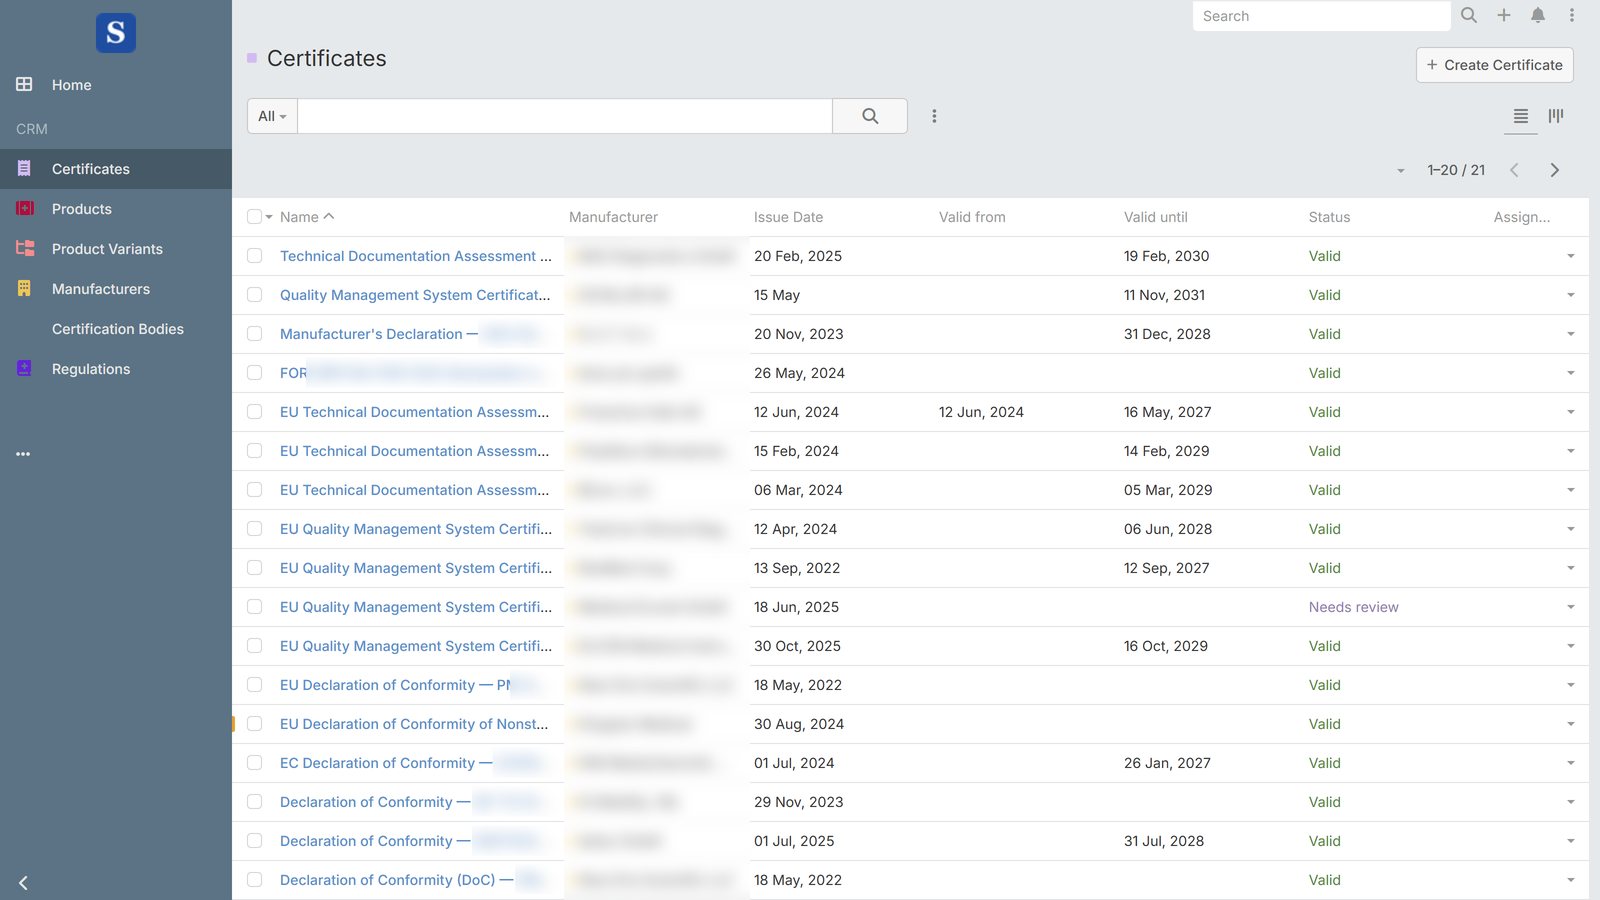
Task: Open row menu for 01 Jul, 2024 certificate
Action: [1571, 763]
